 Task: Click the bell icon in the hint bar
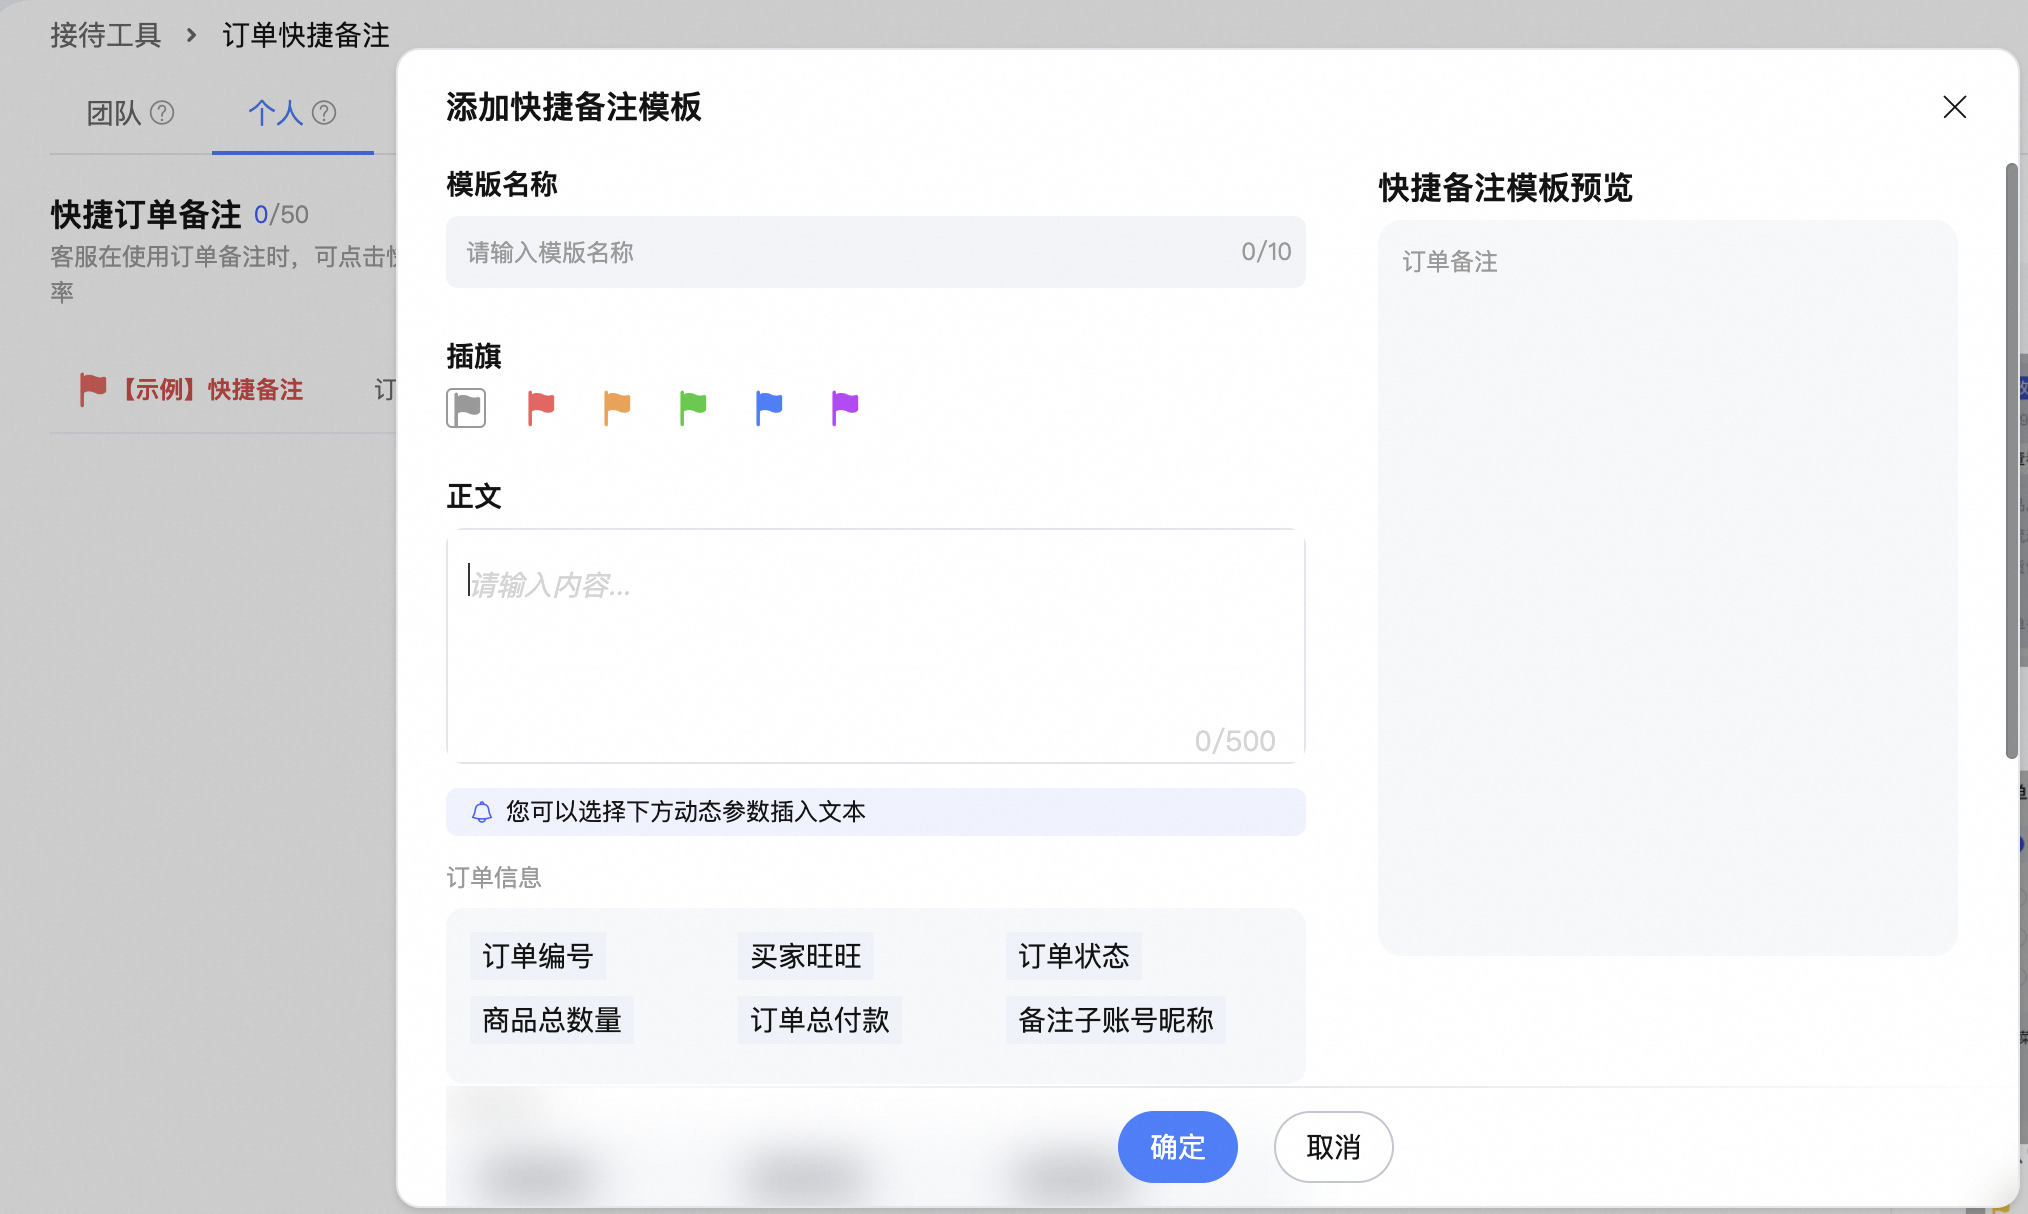pos(482,812)
